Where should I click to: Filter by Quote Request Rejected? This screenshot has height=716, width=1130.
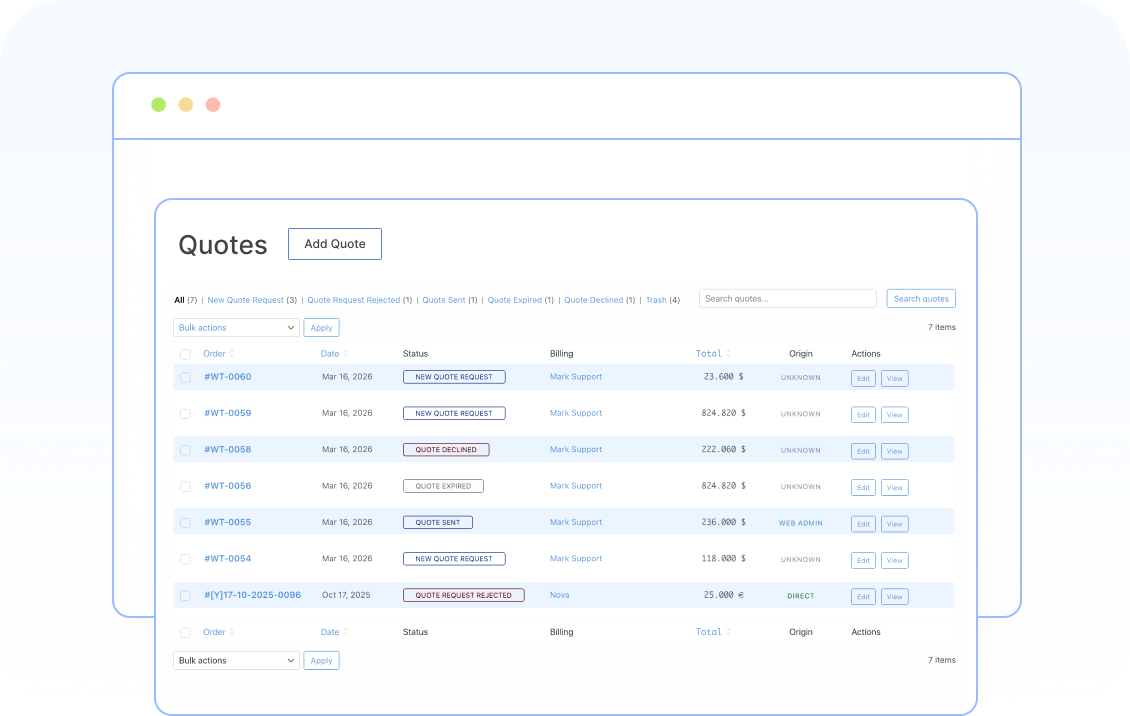click(x=354, y=300)
